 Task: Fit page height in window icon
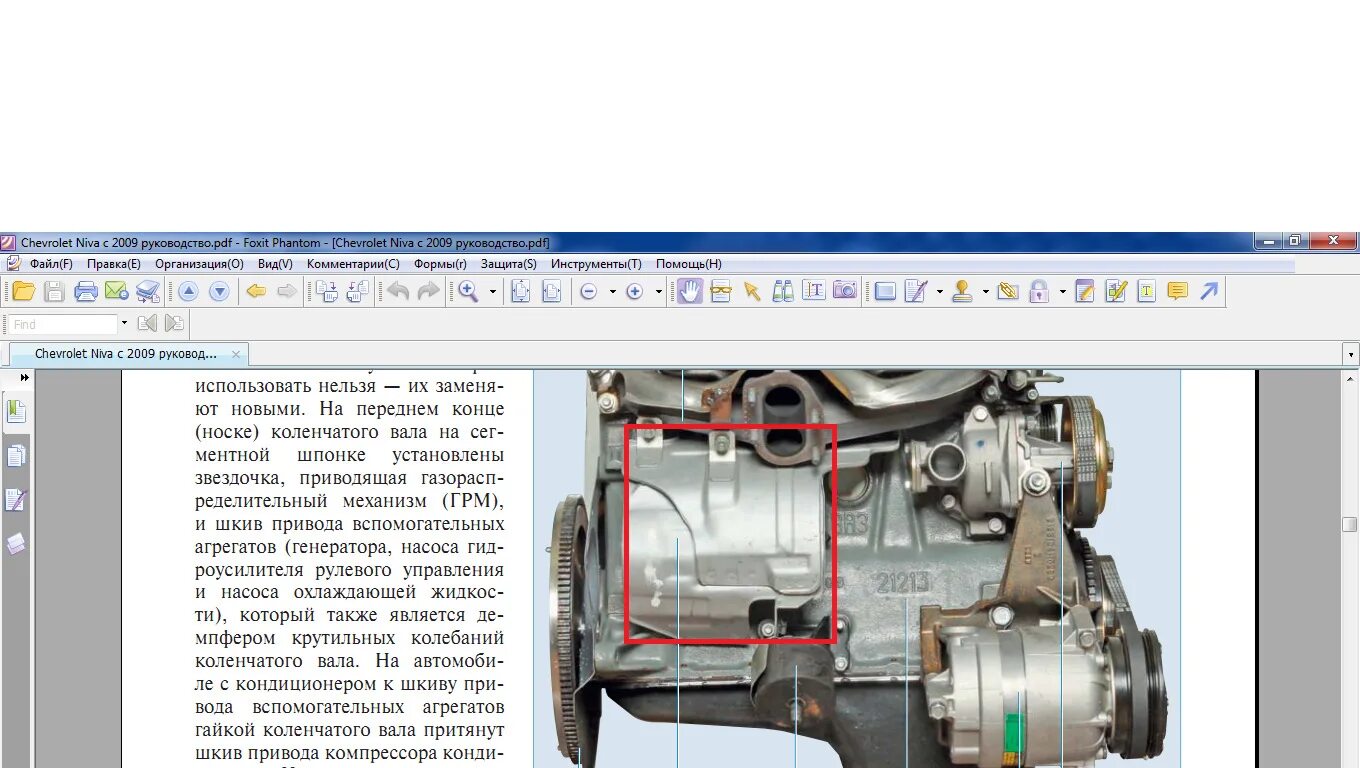(x=520, y=291)
